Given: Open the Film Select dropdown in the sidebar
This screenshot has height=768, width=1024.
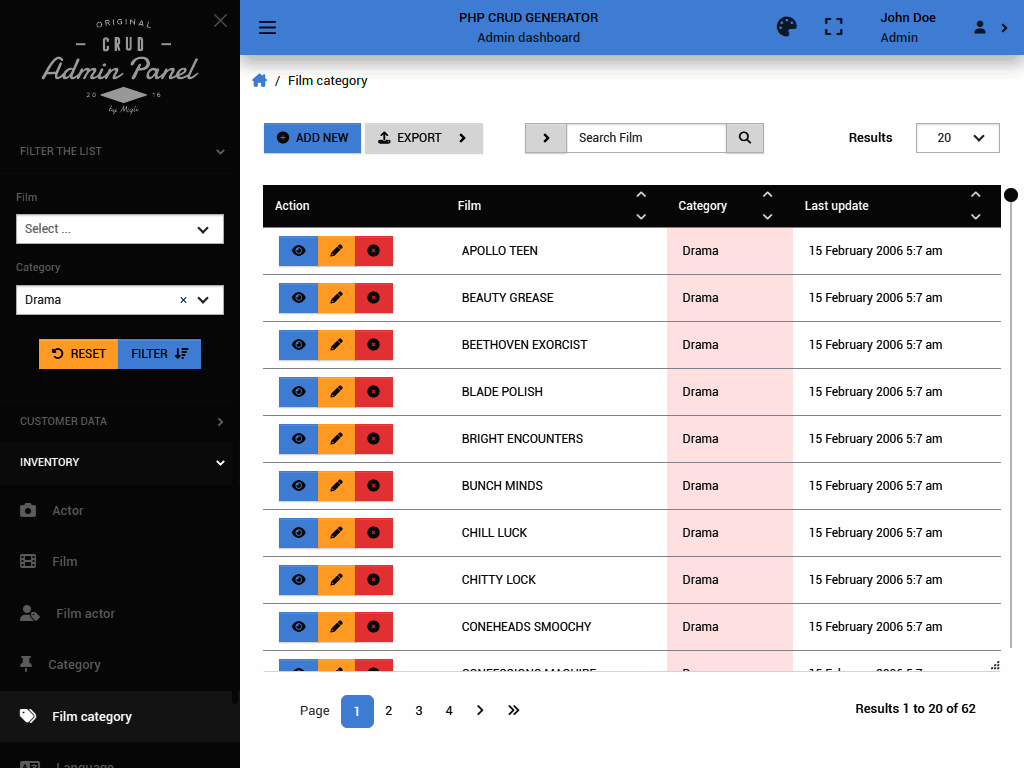Looking at the screenshot, I should tap(119, 229).
